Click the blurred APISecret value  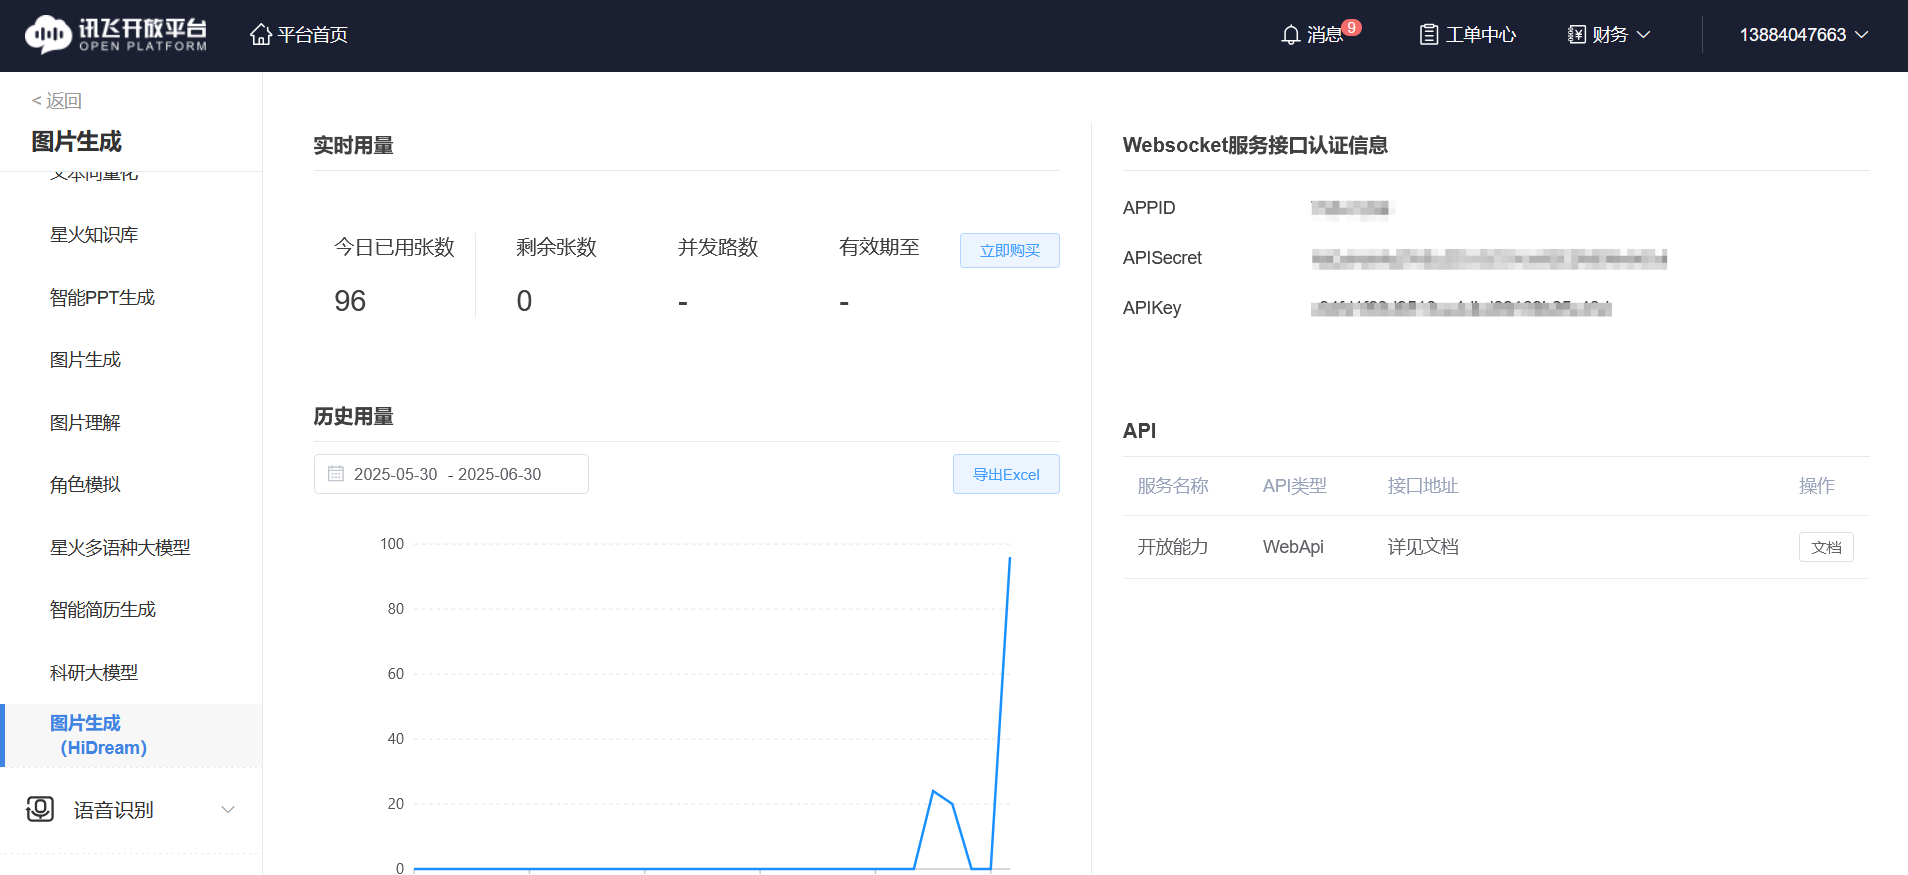(1489, 259)
